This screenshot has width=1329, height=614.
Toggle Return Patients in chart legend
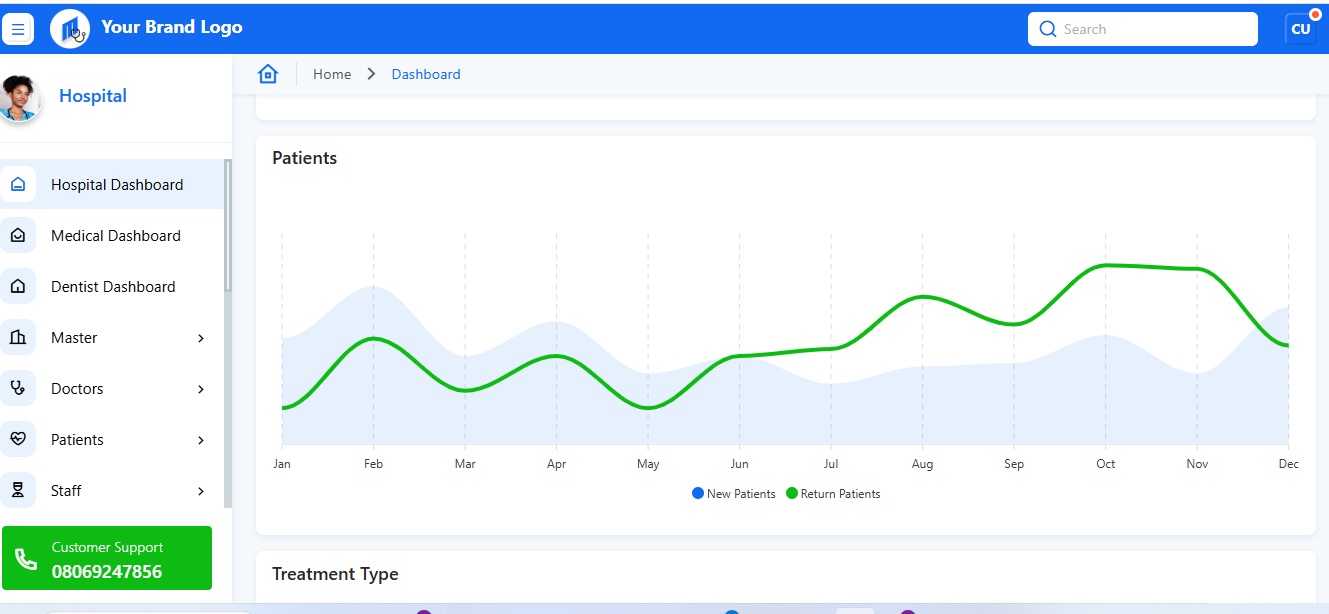833,493
